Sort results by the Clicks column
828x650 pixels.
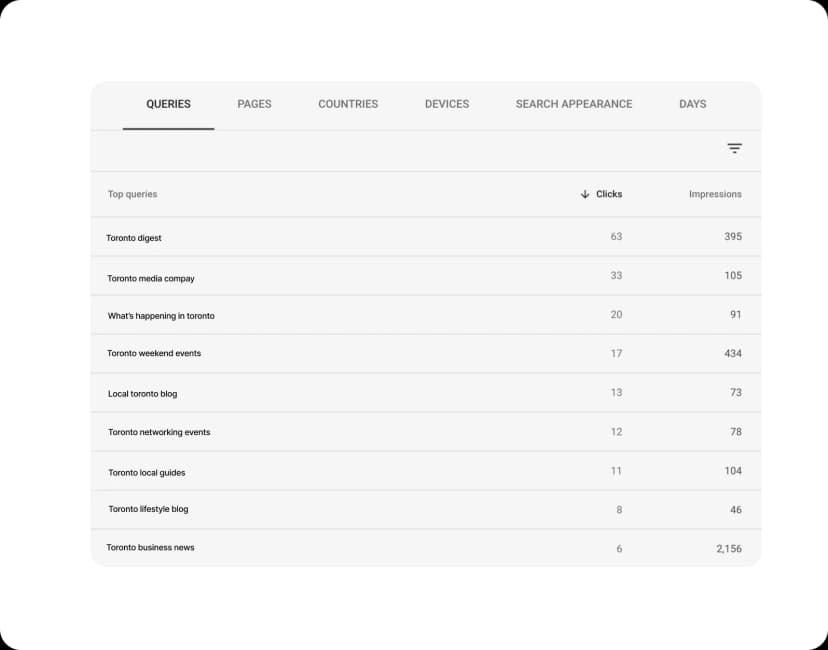point(608,194)
